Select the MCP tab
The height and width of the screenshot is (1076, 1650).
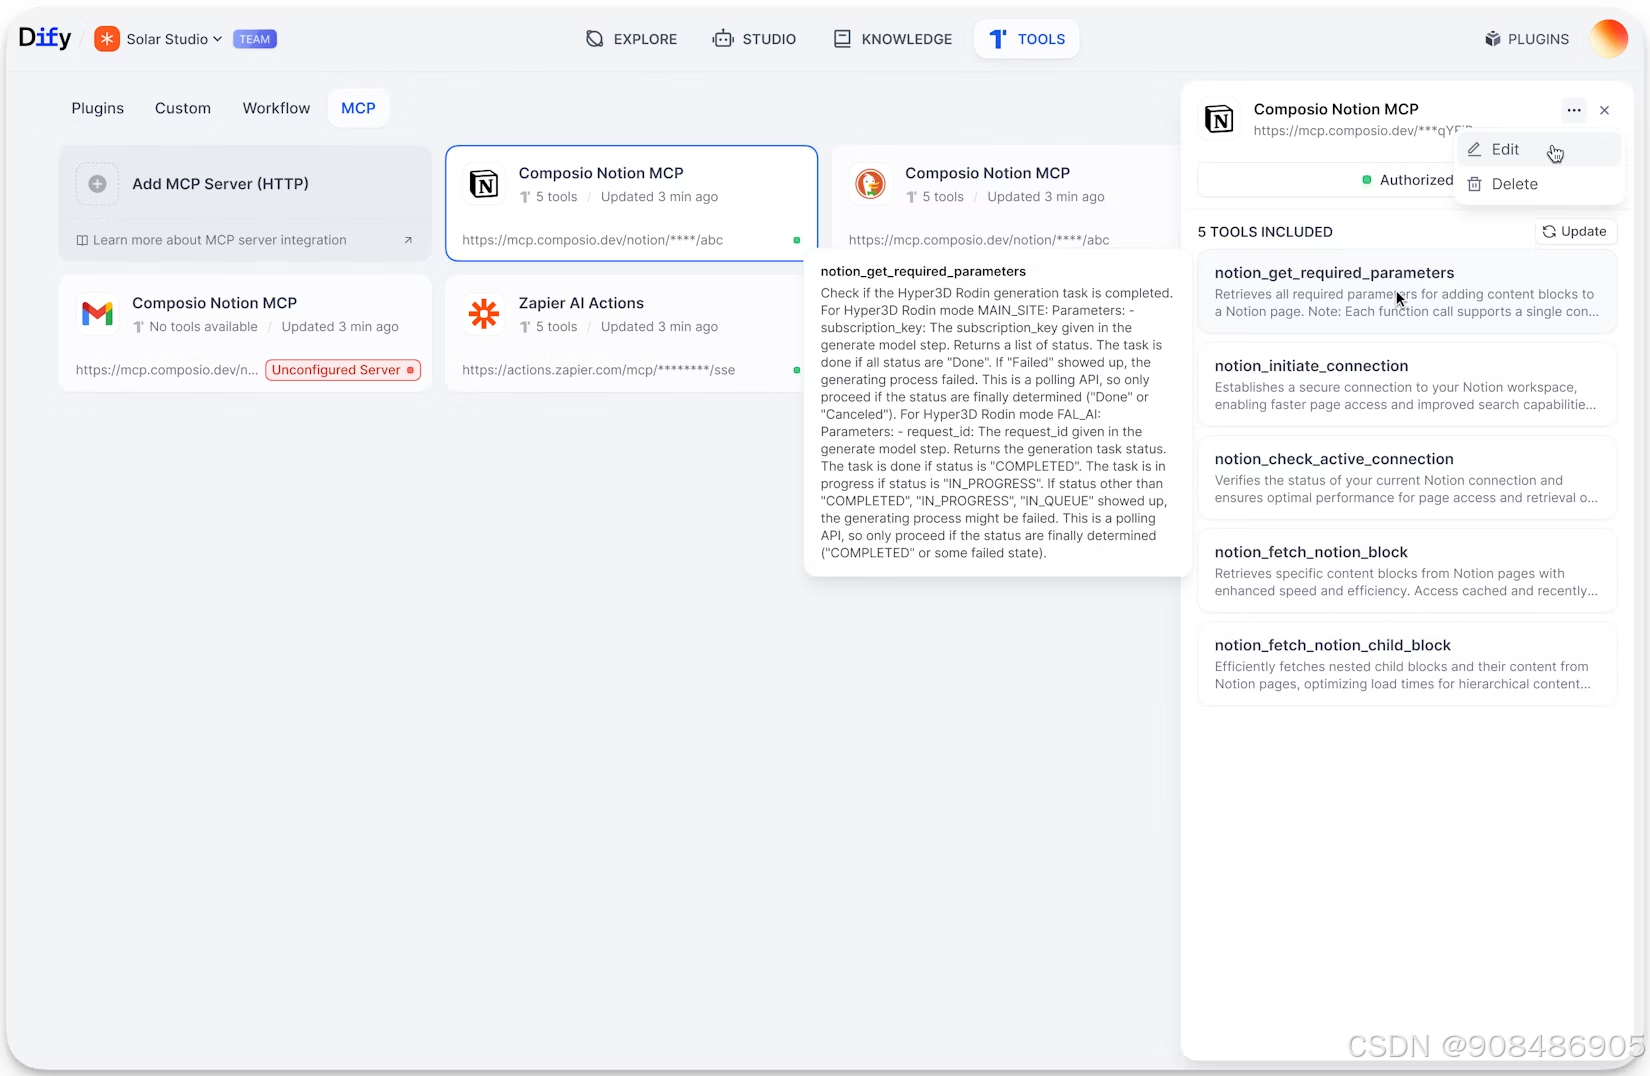[358, 108]
